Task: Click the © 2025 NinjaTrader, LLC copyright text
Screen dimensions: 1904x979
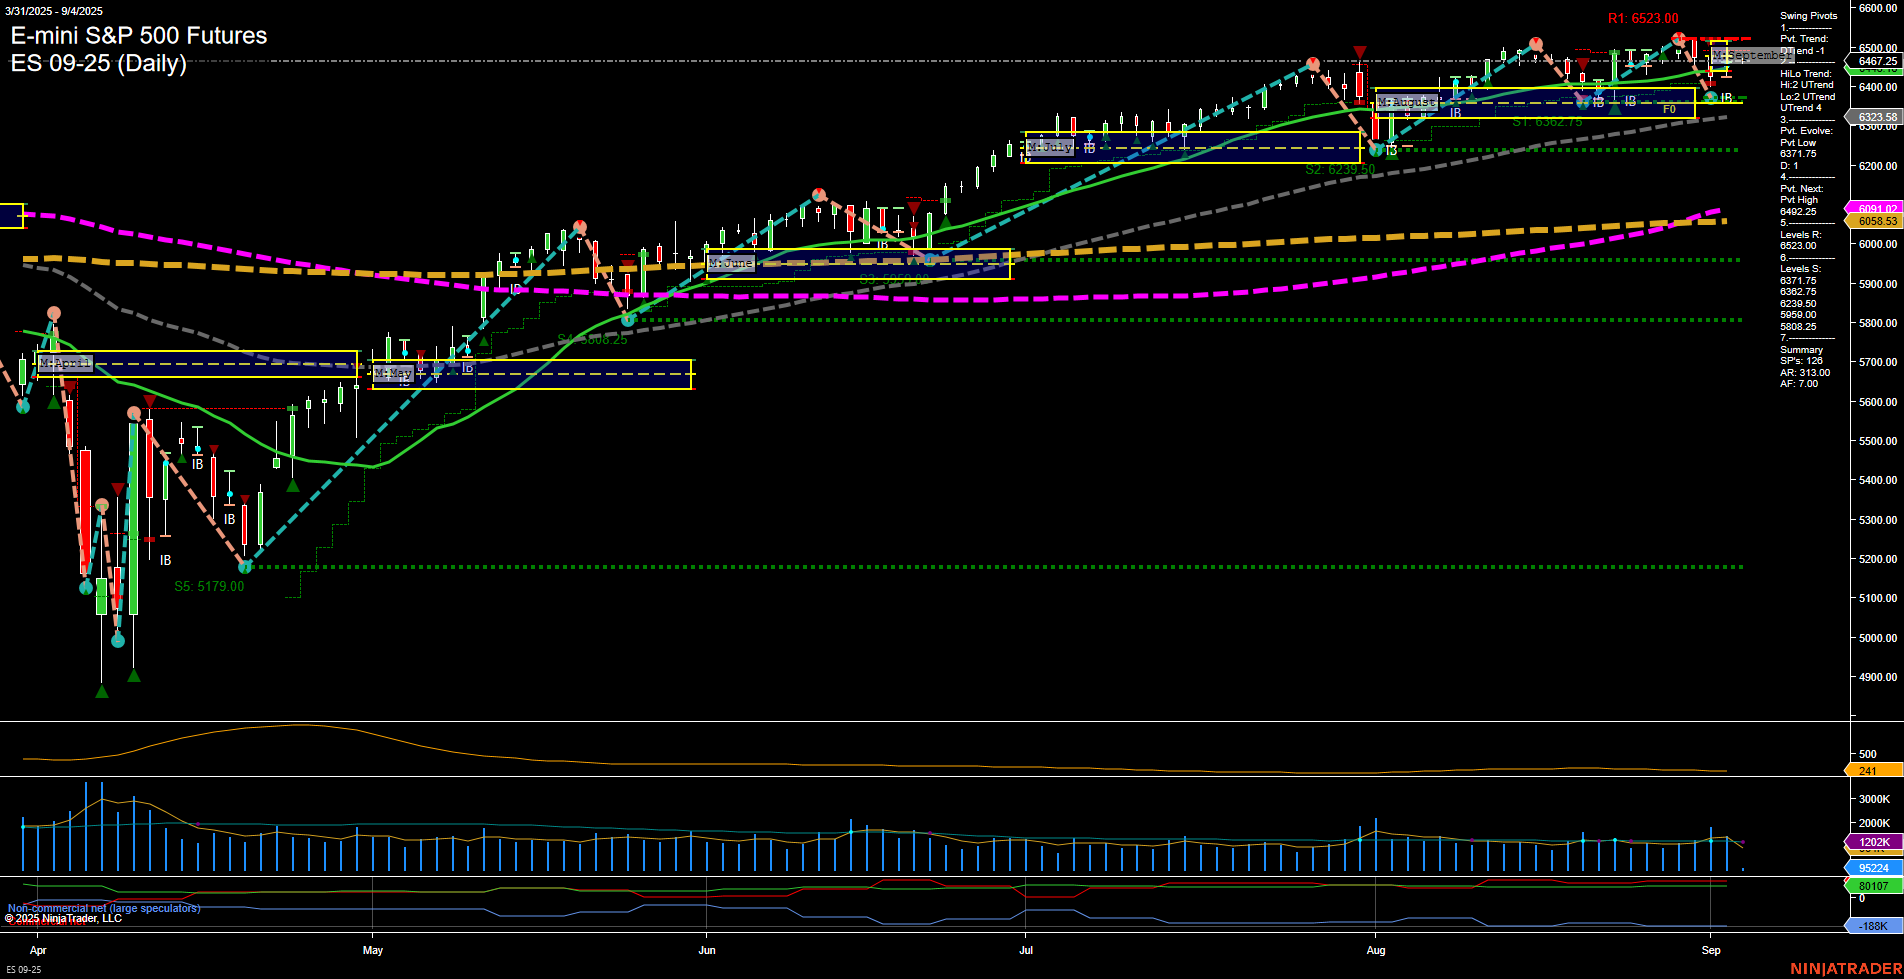Action: coord(62,917)
